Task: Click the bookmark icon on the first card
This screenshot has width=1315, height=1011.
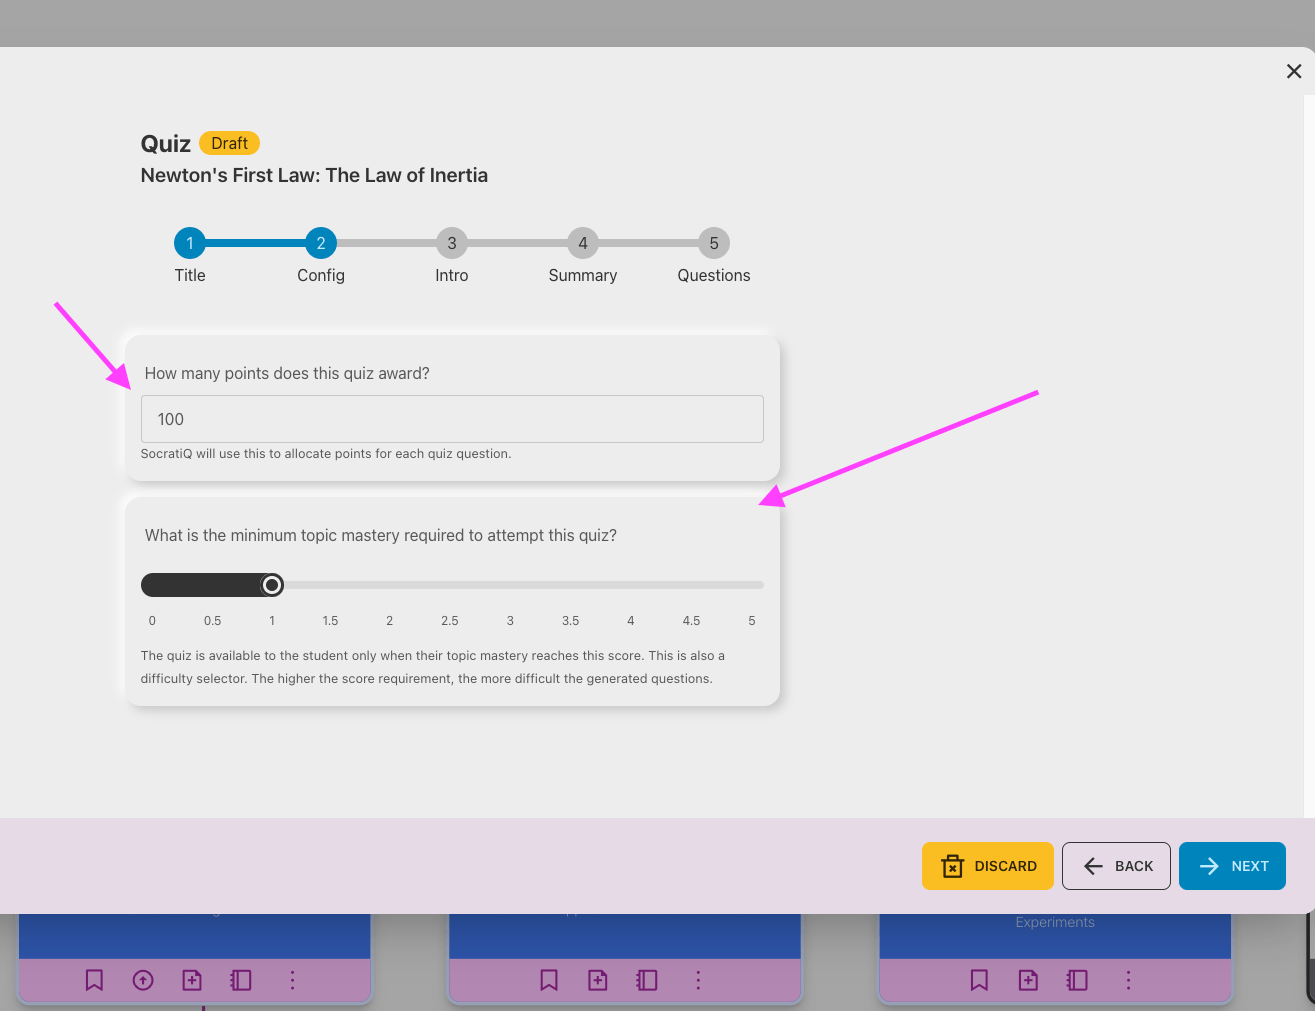Action: tap(94, 980)
